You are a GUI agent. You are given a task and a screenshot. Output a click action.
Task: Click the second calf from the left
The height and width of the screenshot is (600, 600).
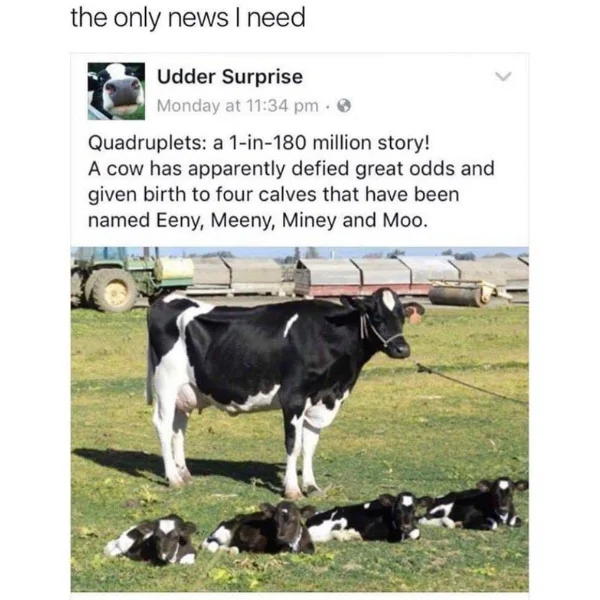[x=260, y=529]
